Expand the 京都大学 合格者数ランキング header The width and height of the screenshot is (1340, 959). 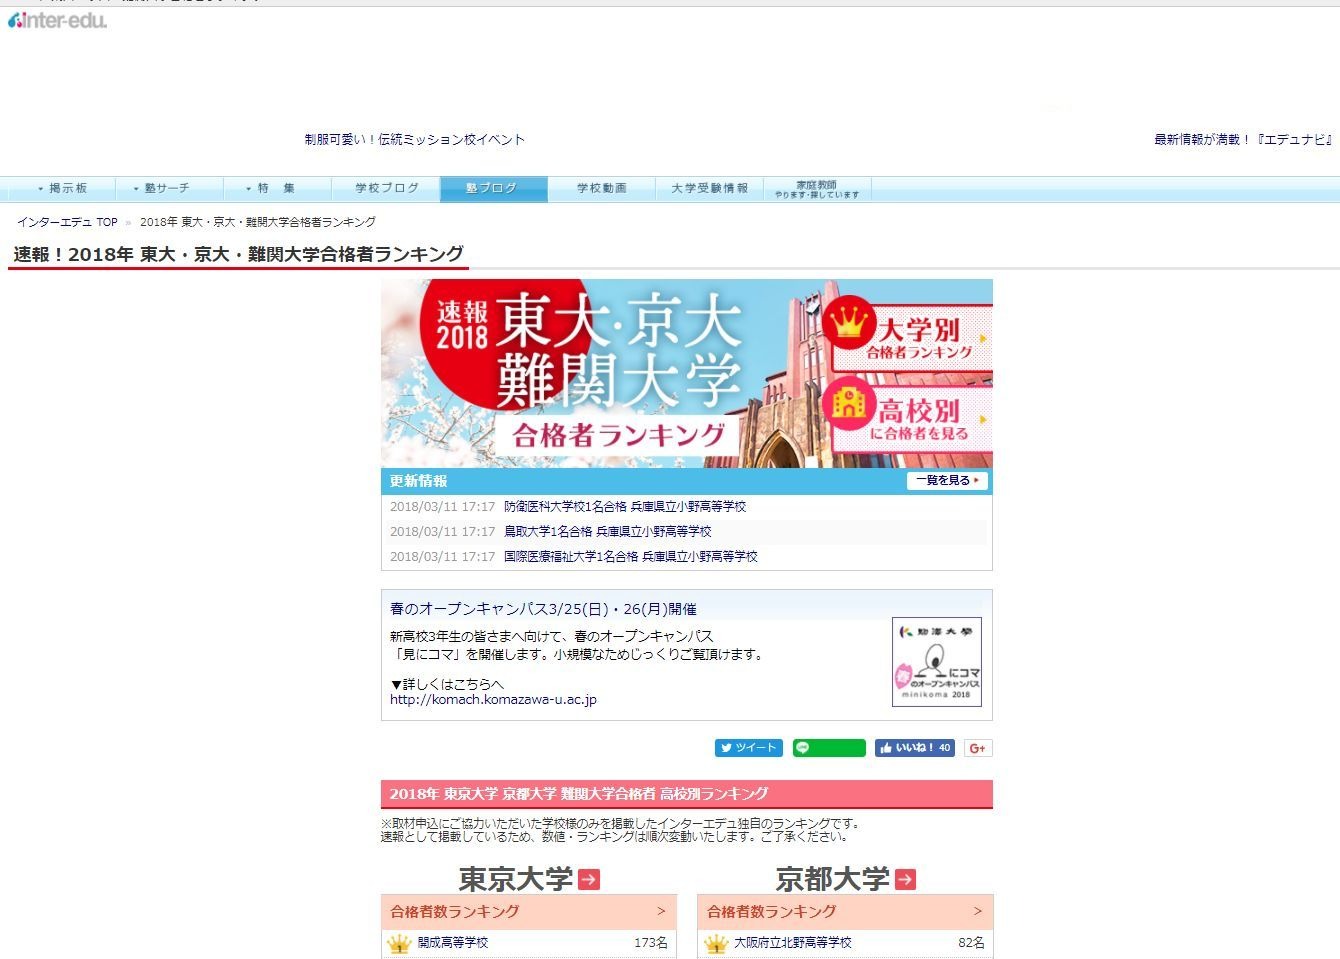845,911
